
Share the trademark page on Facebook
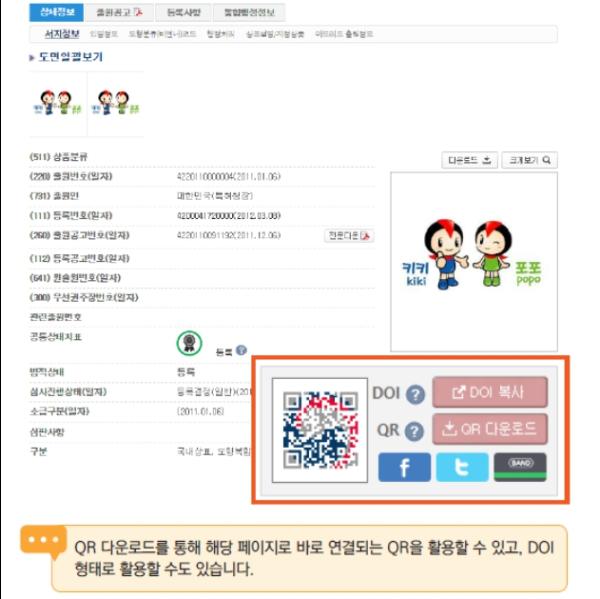coord(404,467)
